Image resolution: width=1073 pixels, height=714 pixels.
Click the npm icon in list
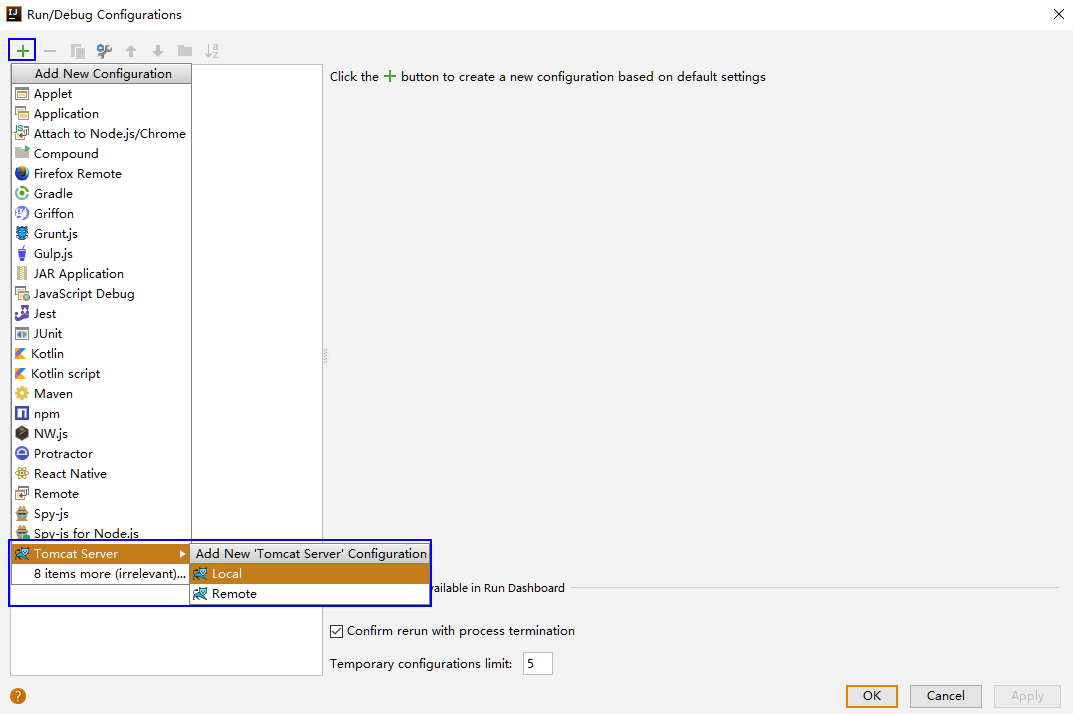click(x=22, y=413)
